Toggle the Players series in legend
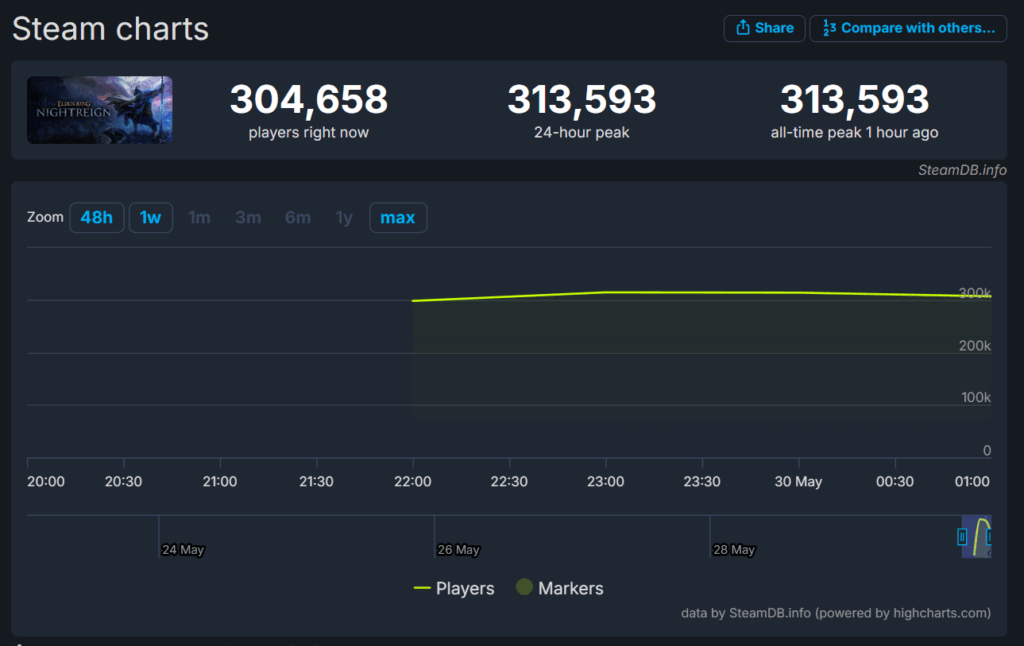 pos(454,589)
